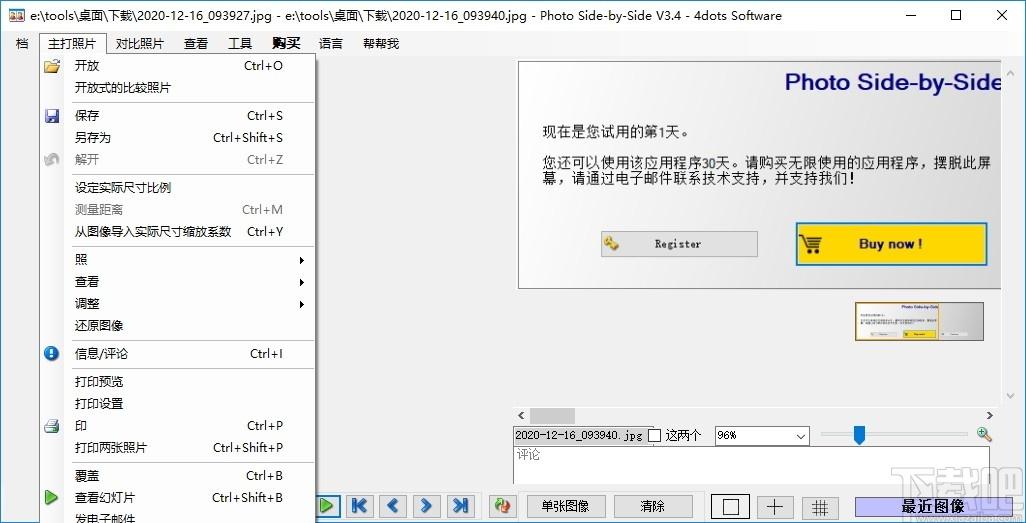Image resolution: width=1026 pixels, height=523 pixels.
Task: Open the 购买 menu
Action: click(286, 44)
